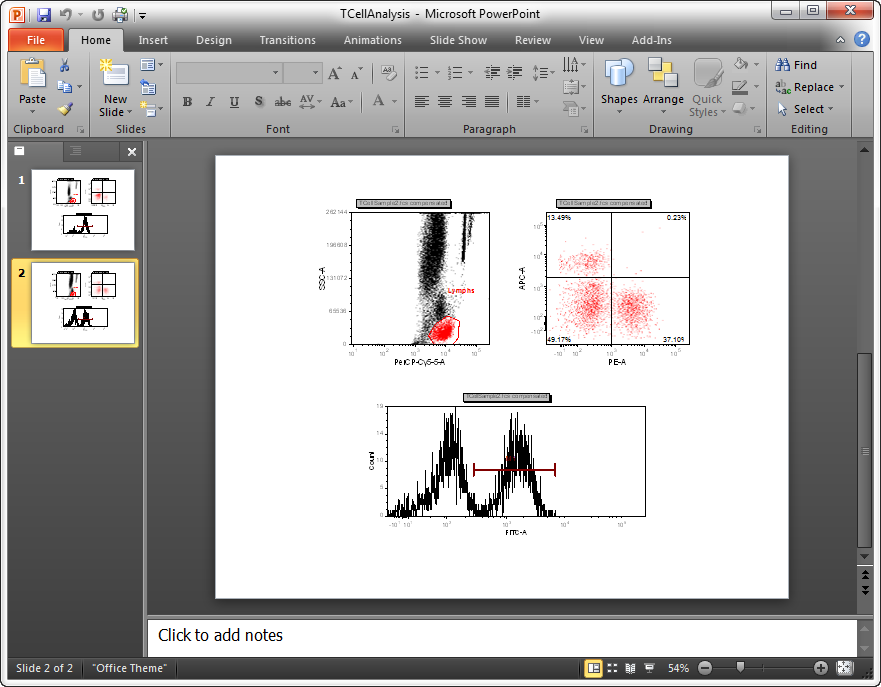Toggle Bold formatting

coord(187,102)
